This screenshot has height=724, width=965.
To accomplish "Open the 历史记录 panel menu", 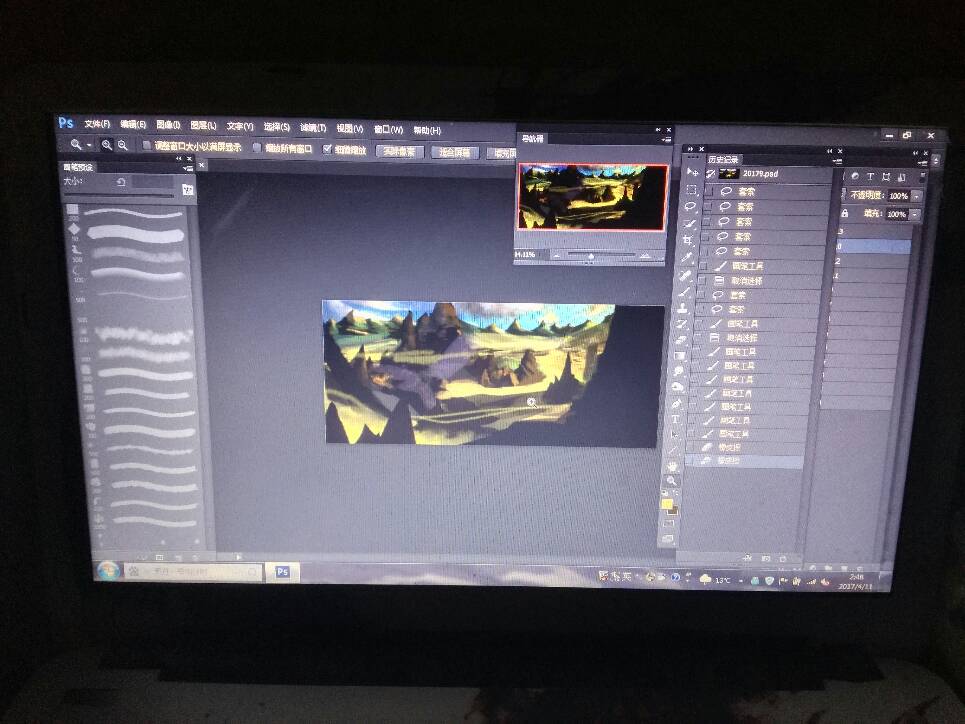I will pos(837,161).
